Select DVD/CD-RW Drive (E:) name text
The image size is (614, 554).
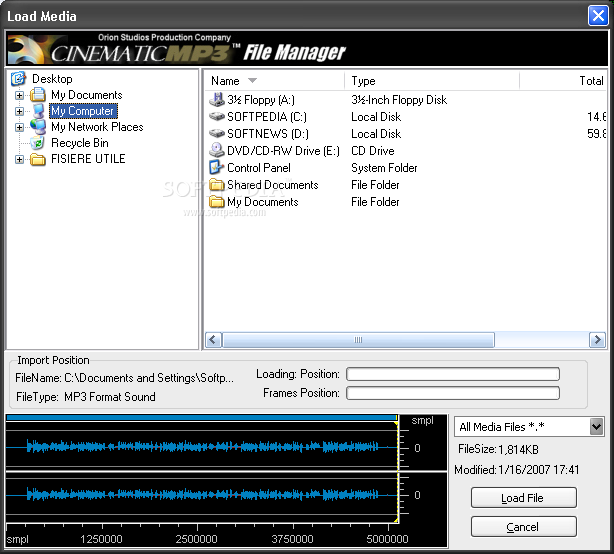284,151
